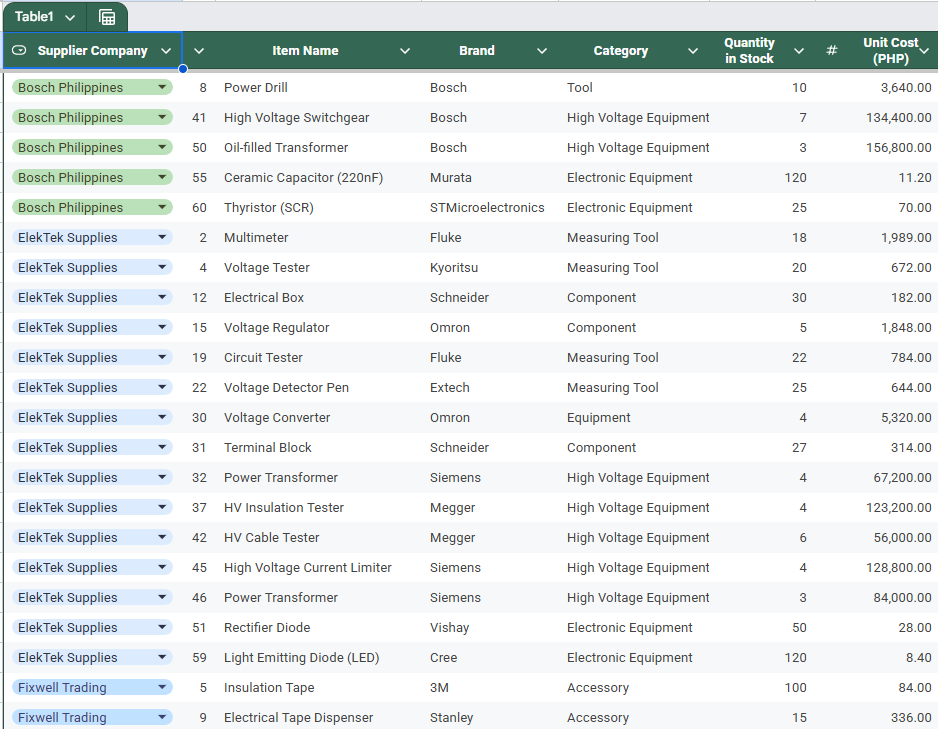Screen dimensions: 938x729
Task: Open supplier chip for Thyristor (SCR) row
Action: [x=92, y=208]
